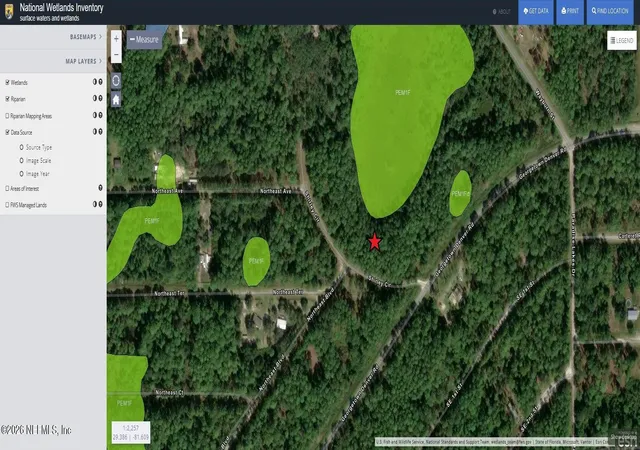
Task: Zoom in on the map
Action: pyautogui.click(x=116, y=39)
